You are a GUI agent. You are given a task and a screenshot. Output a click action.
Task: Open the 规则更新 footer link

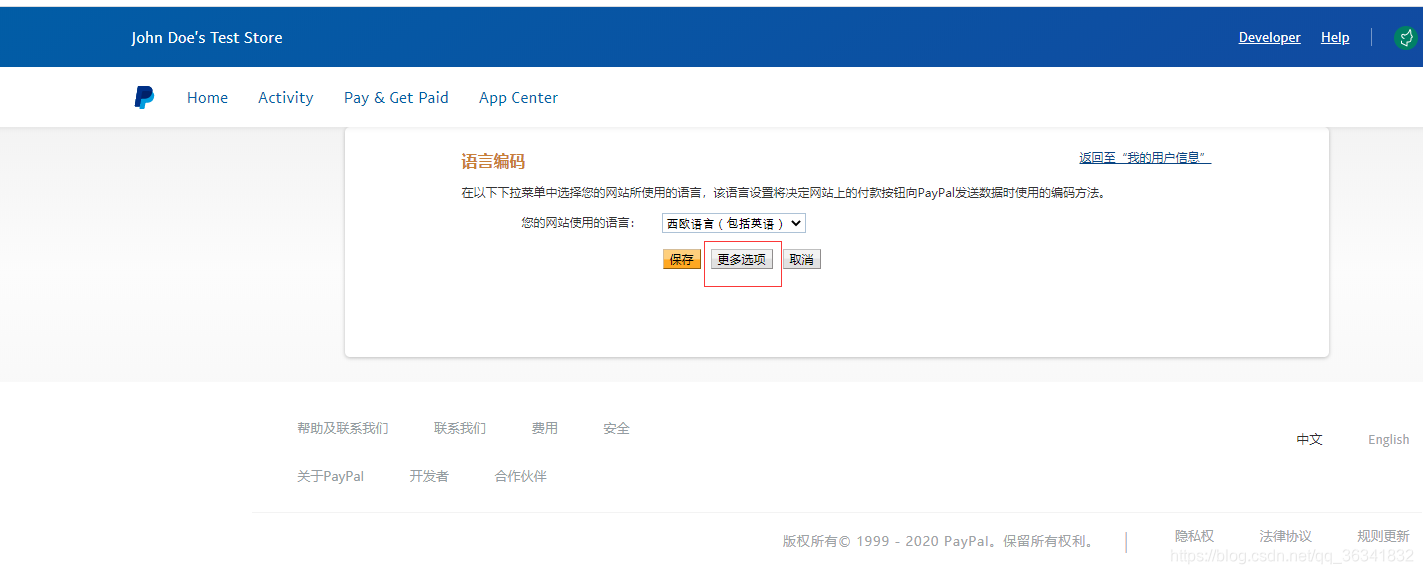tap(1383, 536)
